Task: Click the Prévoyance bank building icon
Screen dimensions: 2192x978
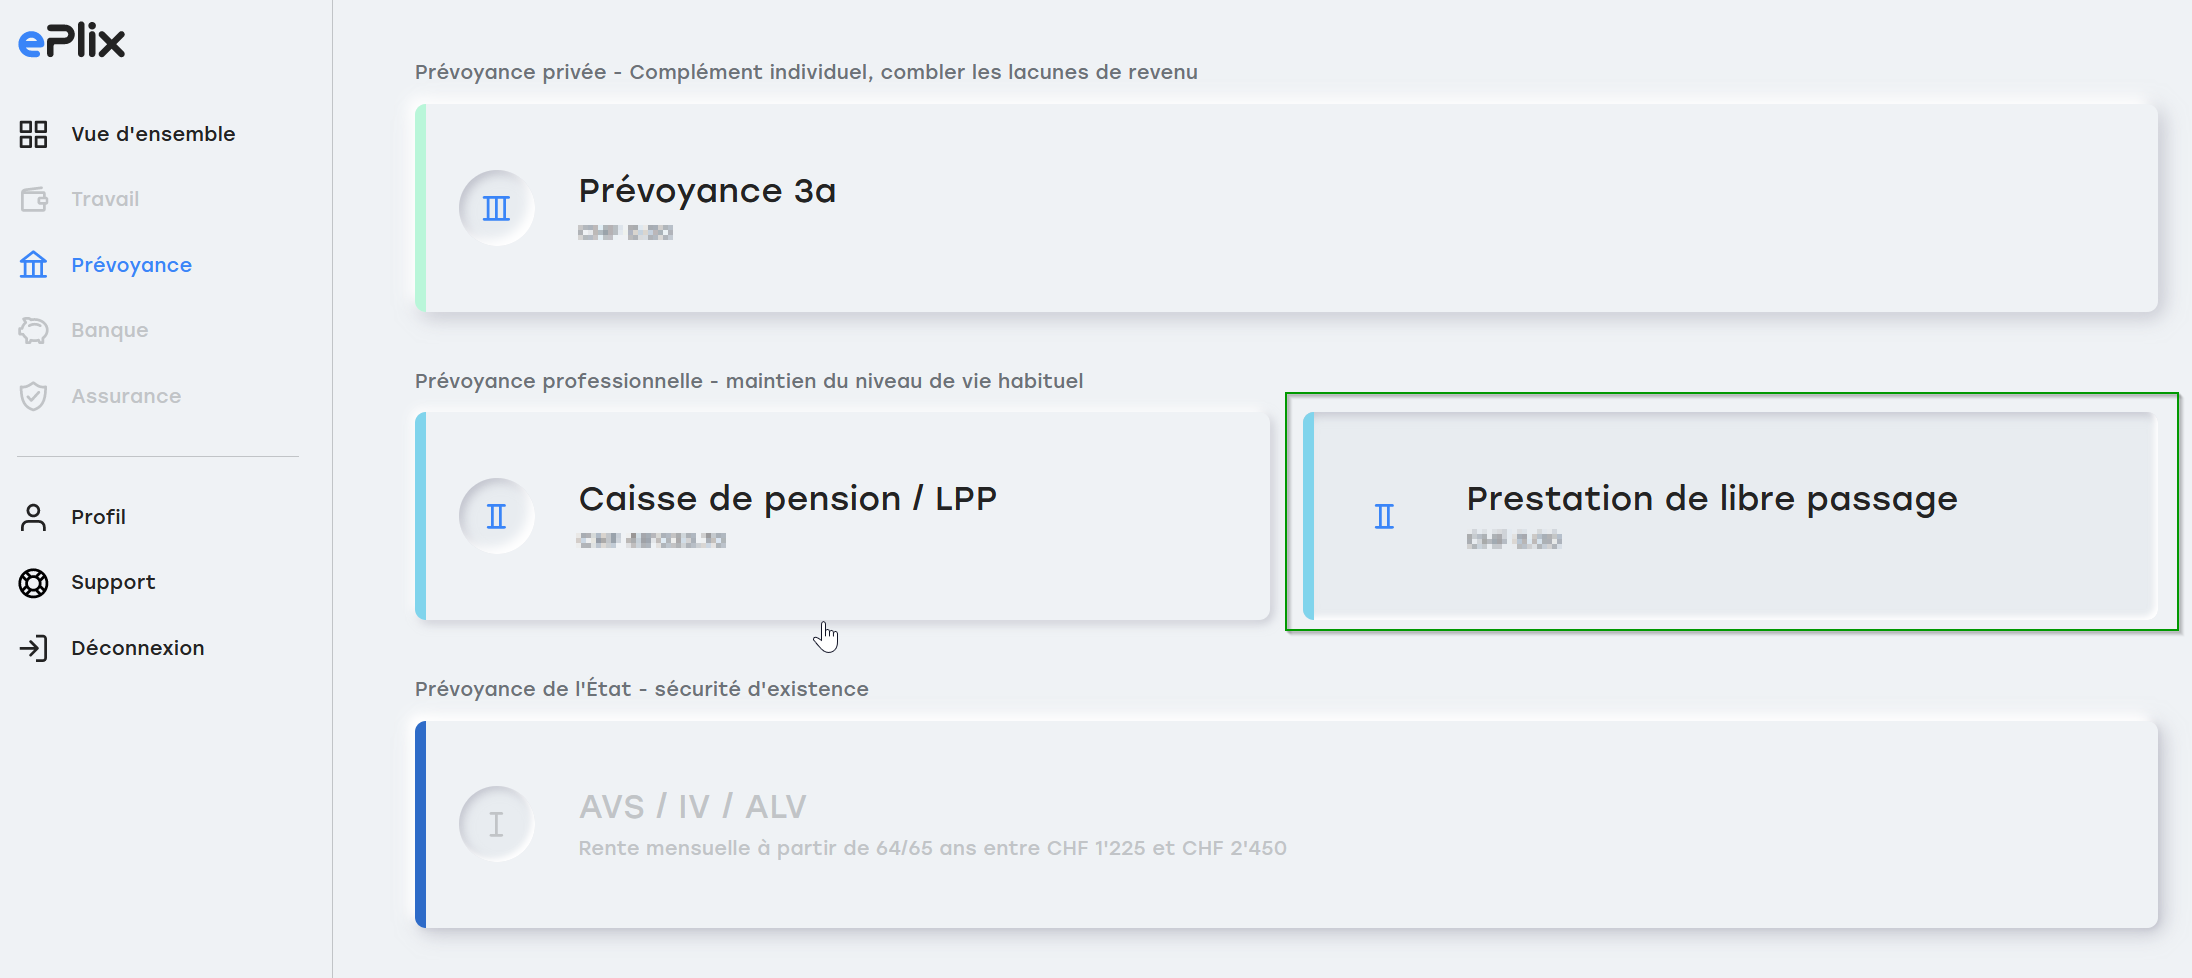Action: 33,265
